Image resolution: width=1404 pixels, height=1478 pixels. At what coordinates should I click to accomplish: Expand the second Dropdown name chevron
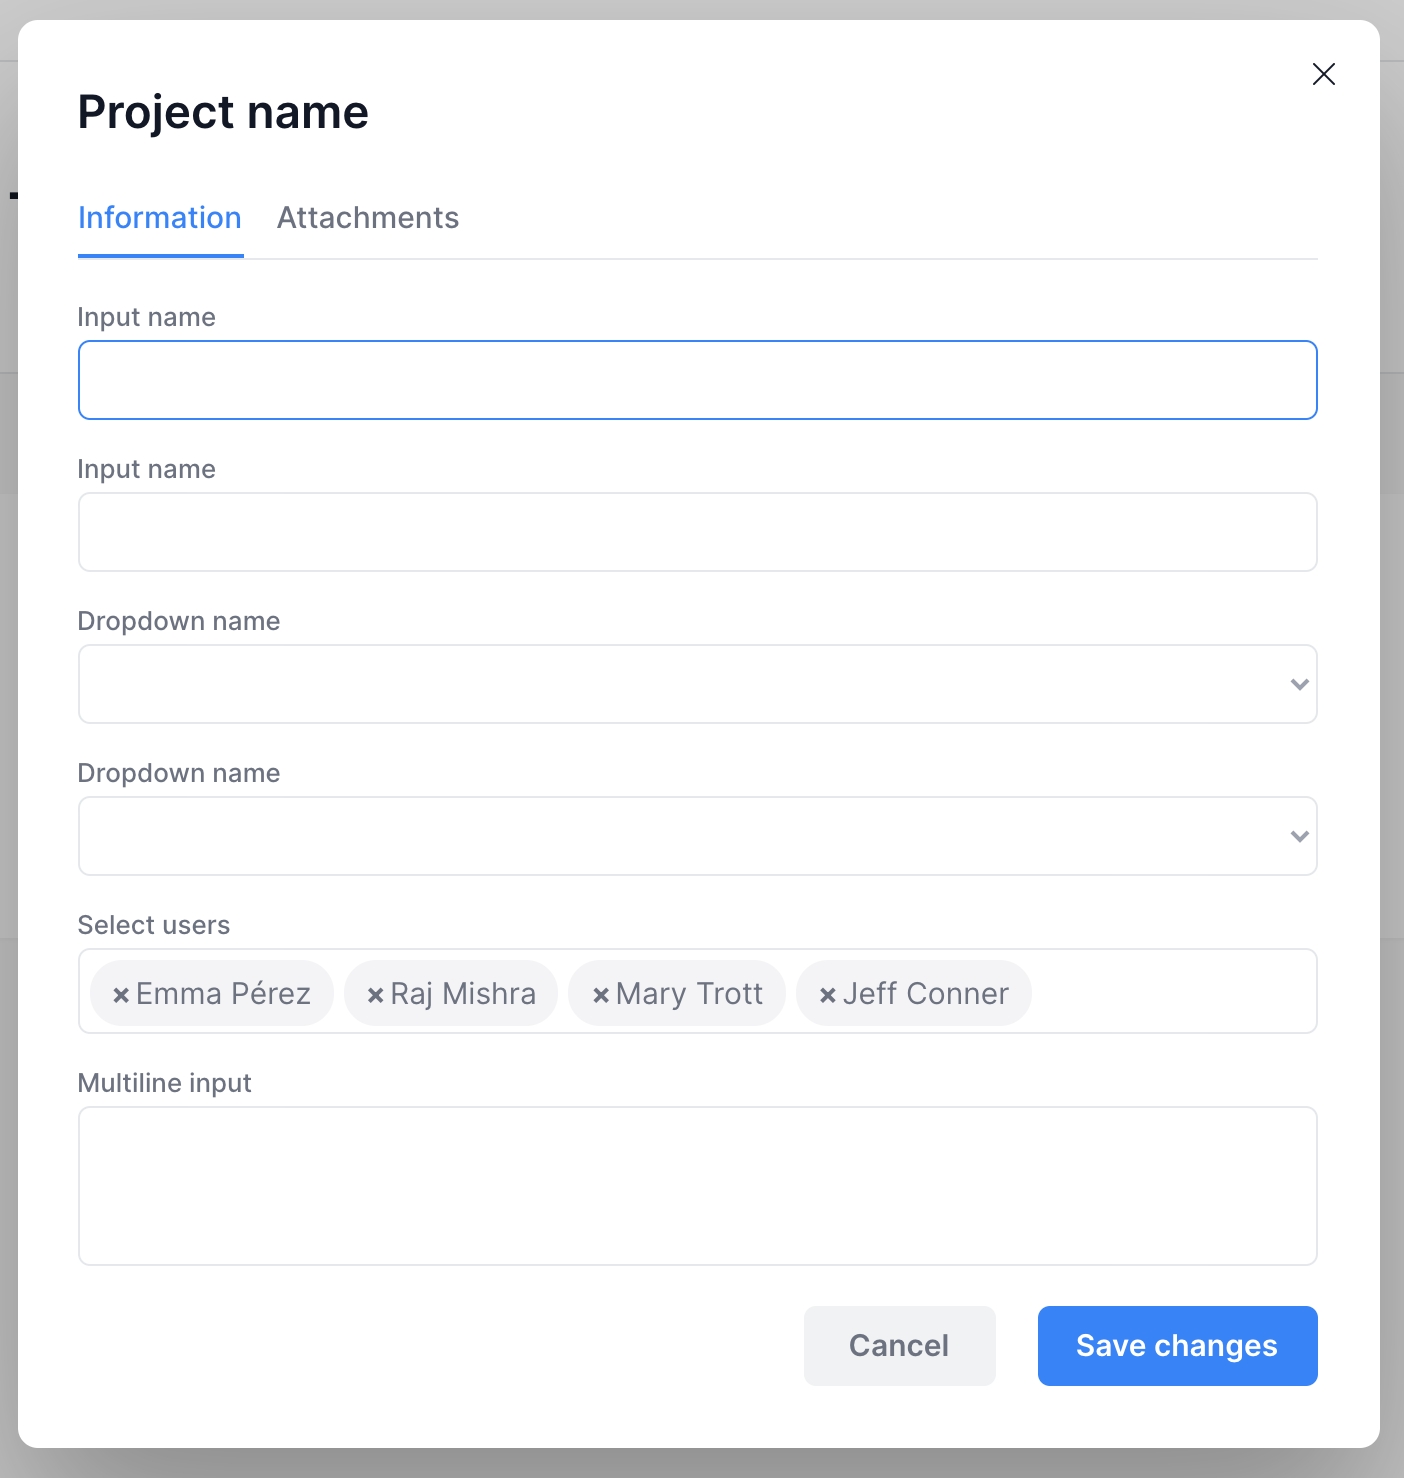pos(1299,836)
